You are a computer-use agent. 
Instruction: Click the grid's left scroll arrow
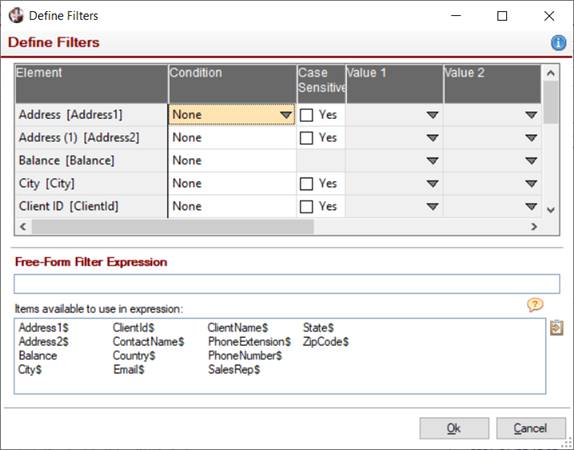click(23, 227)
